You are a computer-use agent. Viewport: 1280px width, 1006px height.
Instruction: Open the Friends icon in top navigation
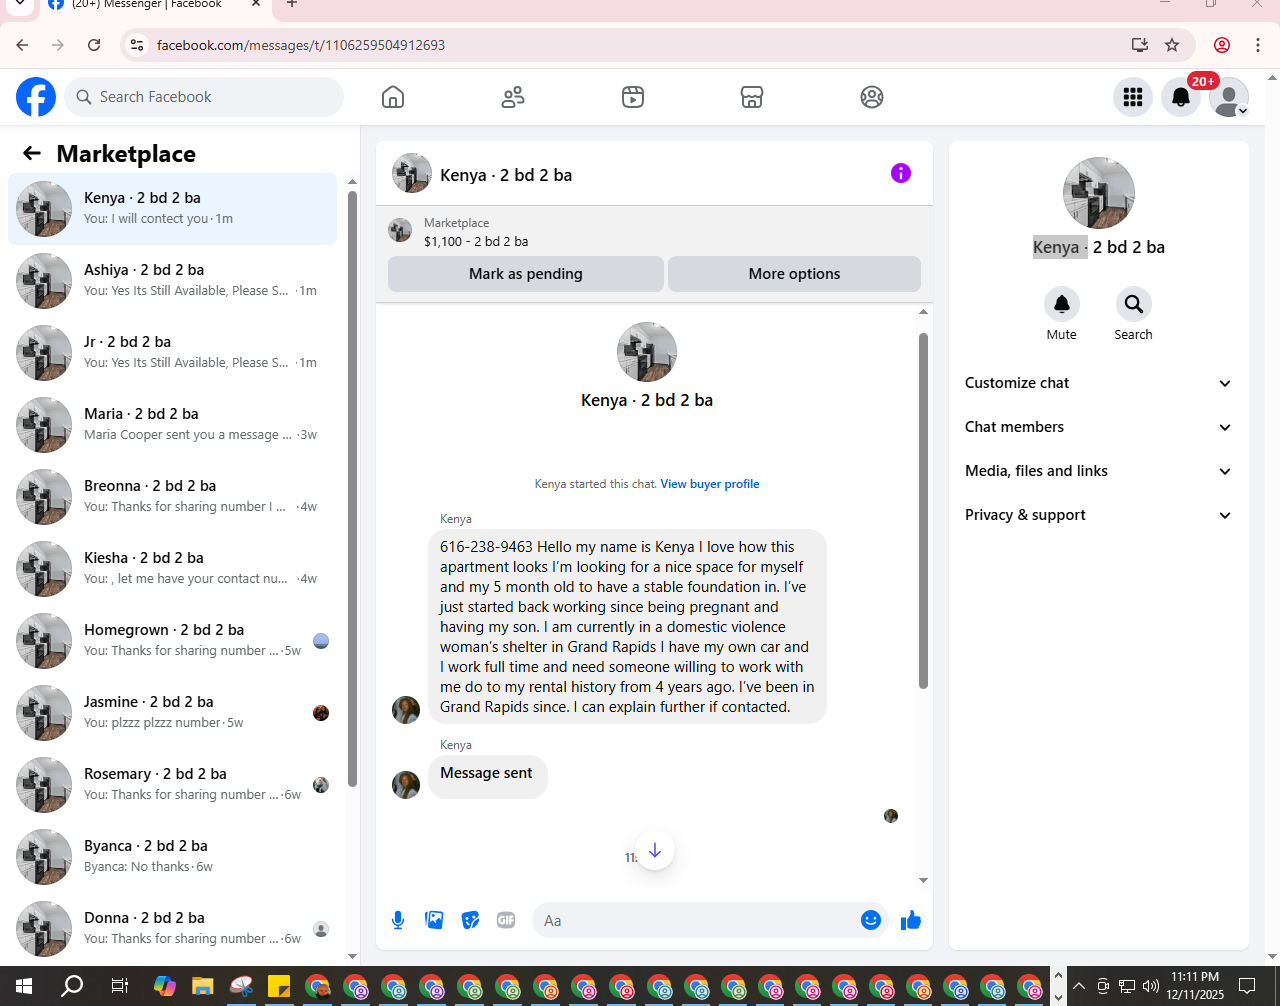513,97
